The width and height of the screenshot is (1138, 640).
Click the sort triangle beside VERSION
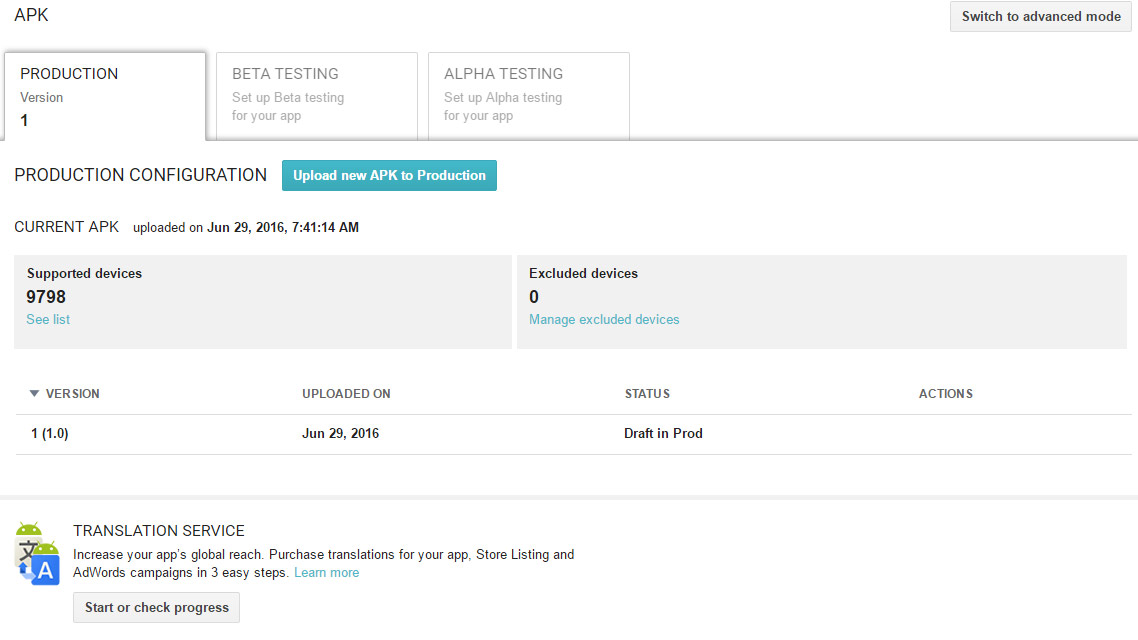click(x=34, y=394)
